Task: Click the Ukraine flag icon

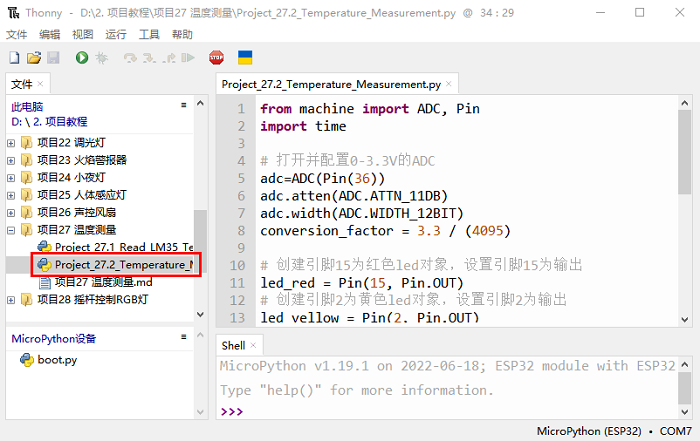Action: 244,58
